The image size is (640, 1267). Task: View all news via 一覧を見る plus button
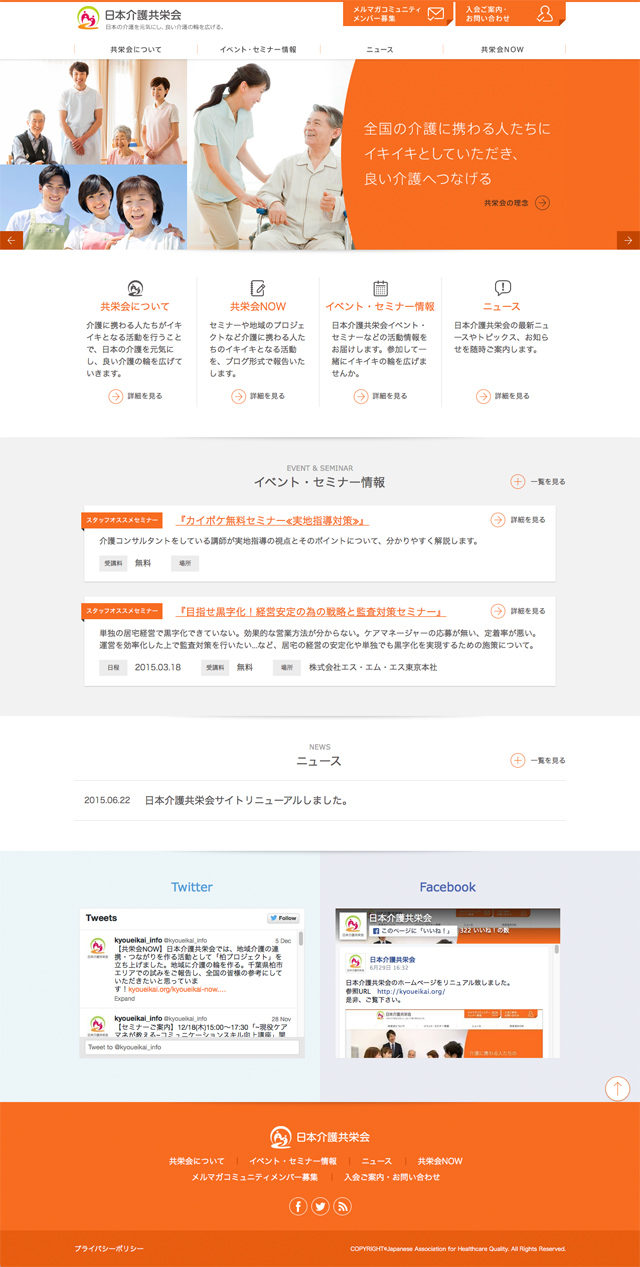[518, 760]
